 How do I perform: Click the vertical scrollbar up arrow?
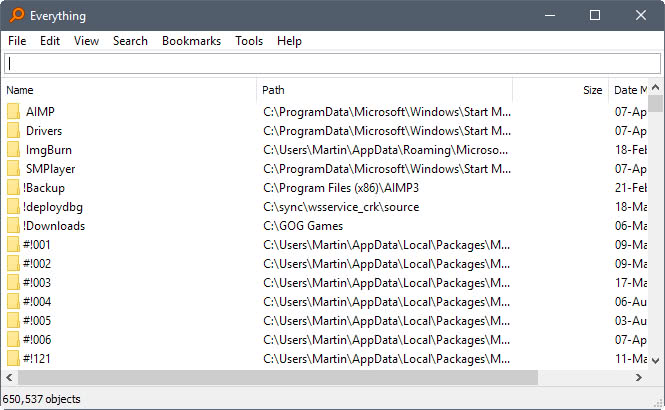click(655, 87)
